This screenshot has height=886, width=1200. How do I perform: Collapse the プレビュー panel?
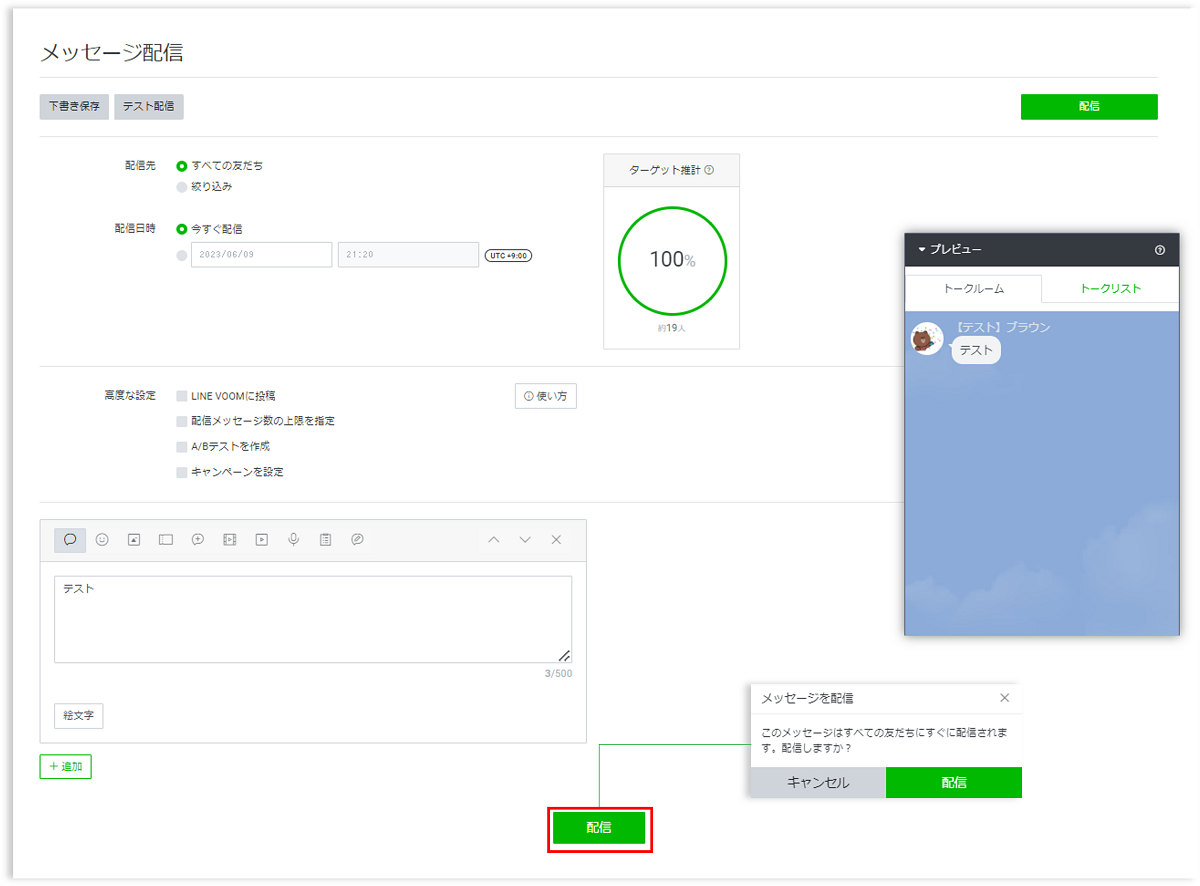922,250
